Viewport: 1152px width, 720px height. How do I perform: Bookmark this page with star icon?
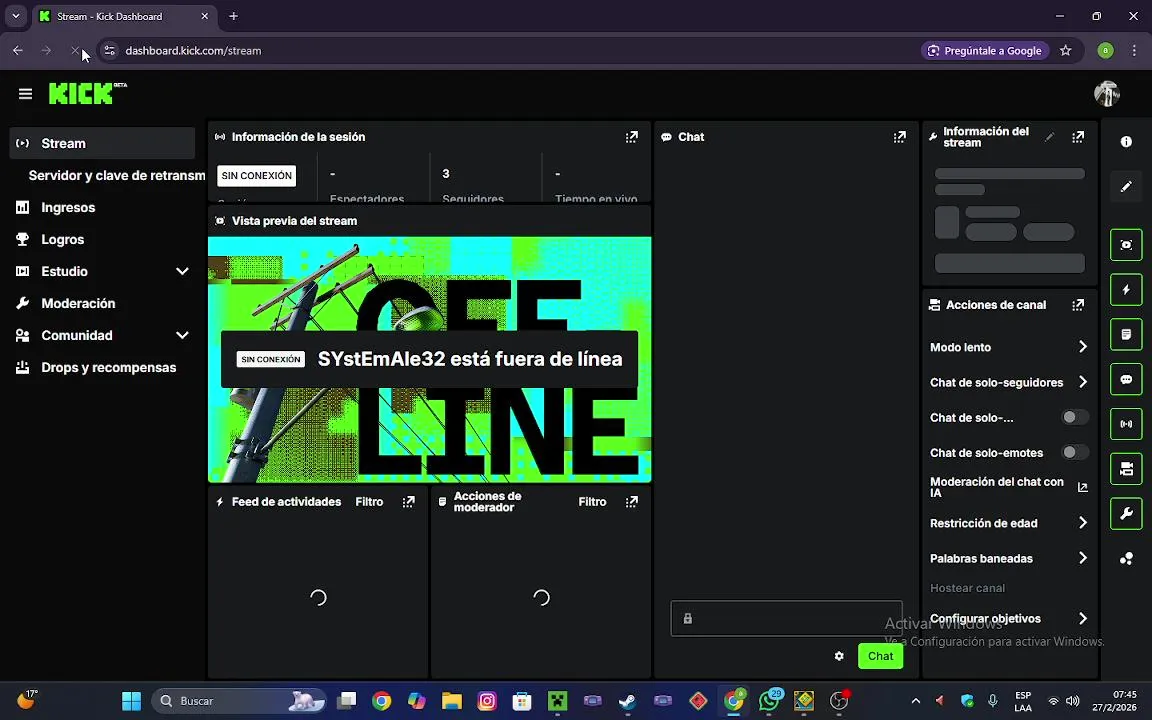(1065, 51)
